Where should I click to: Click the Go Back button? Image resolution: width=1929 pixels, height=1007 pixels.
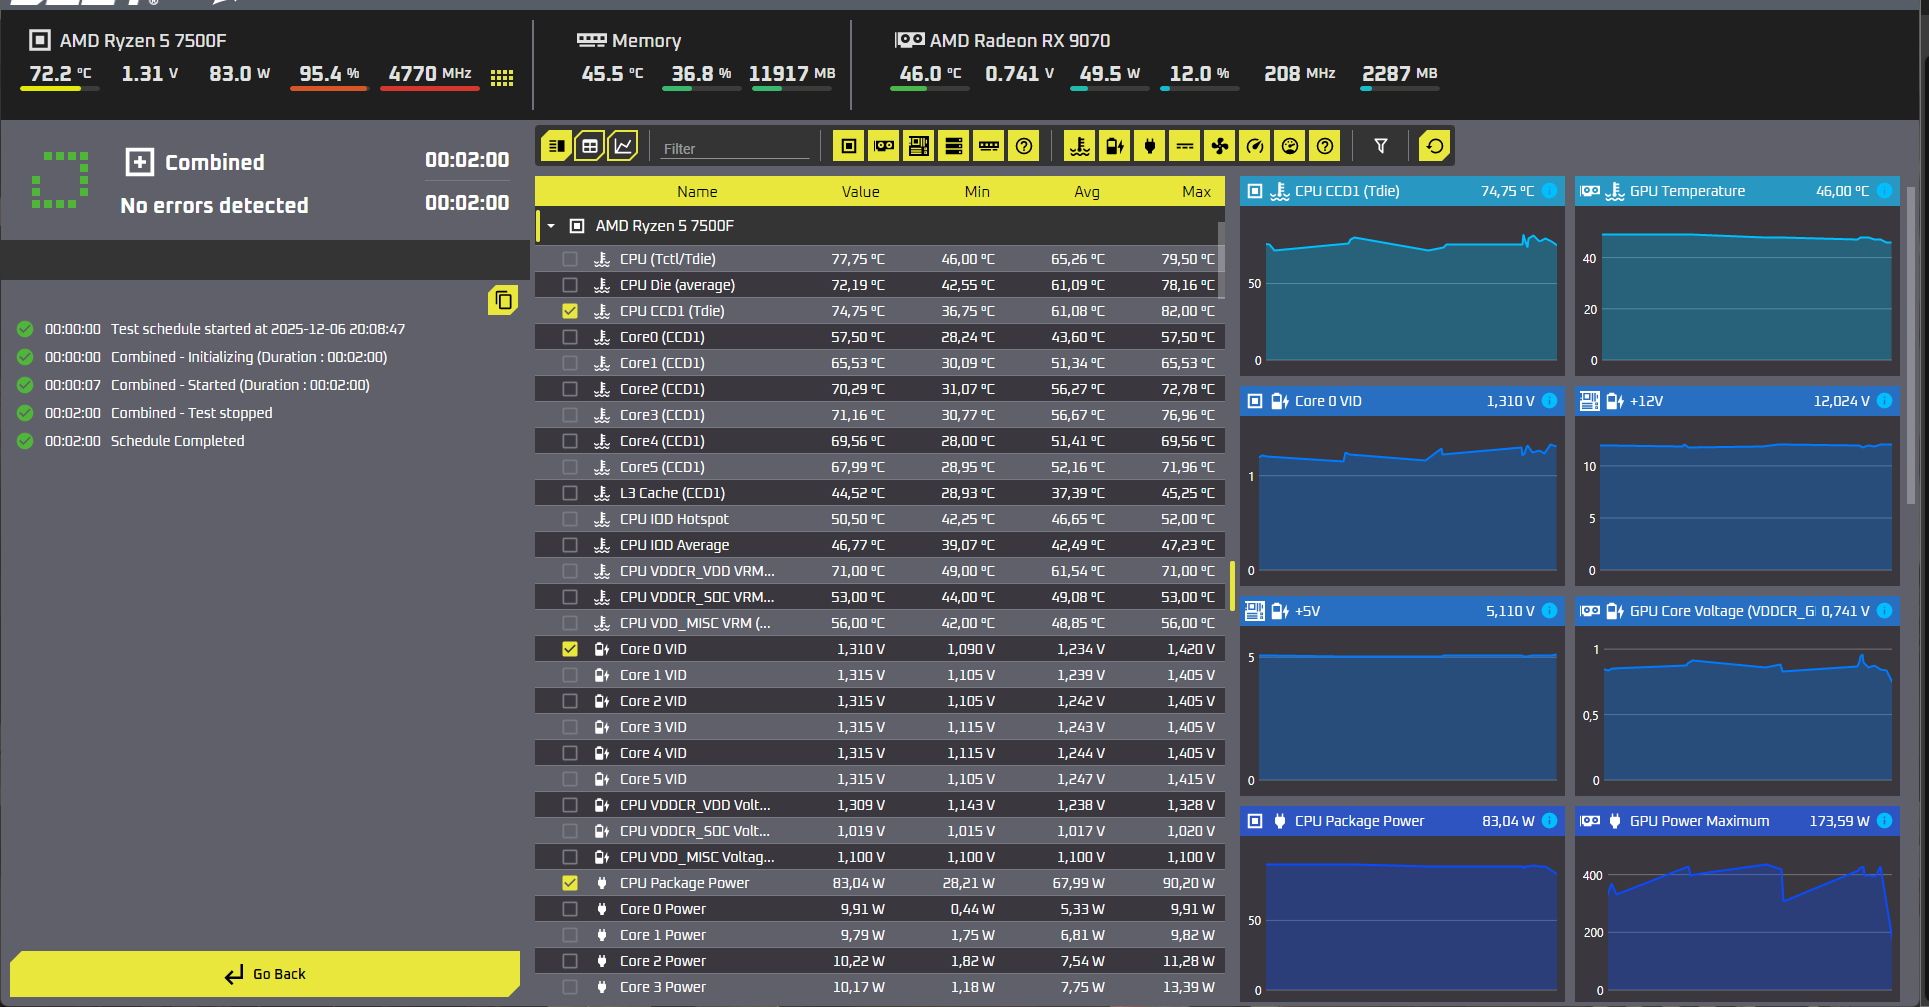point(265,974)
